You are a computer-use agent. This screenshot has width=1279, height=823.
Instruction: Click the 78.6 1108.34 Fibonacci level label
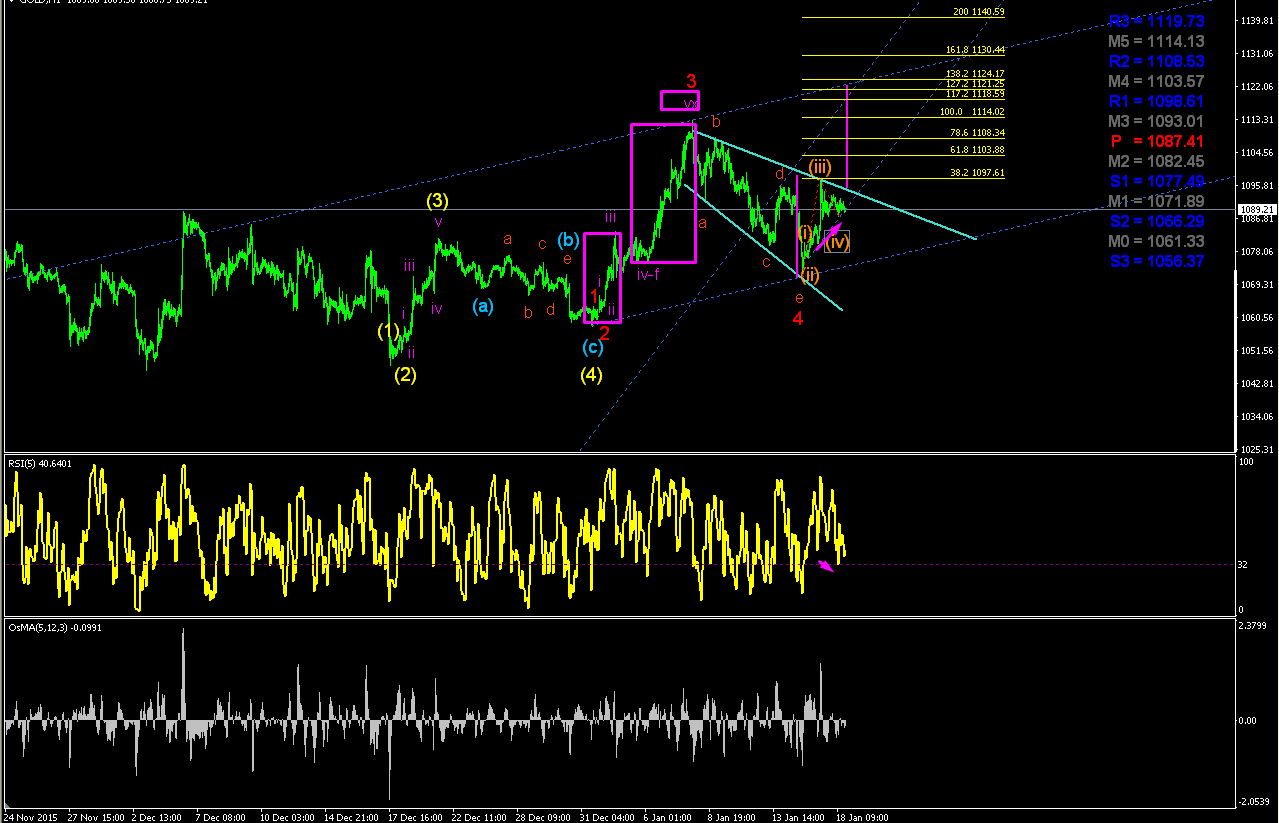[977, 132]
